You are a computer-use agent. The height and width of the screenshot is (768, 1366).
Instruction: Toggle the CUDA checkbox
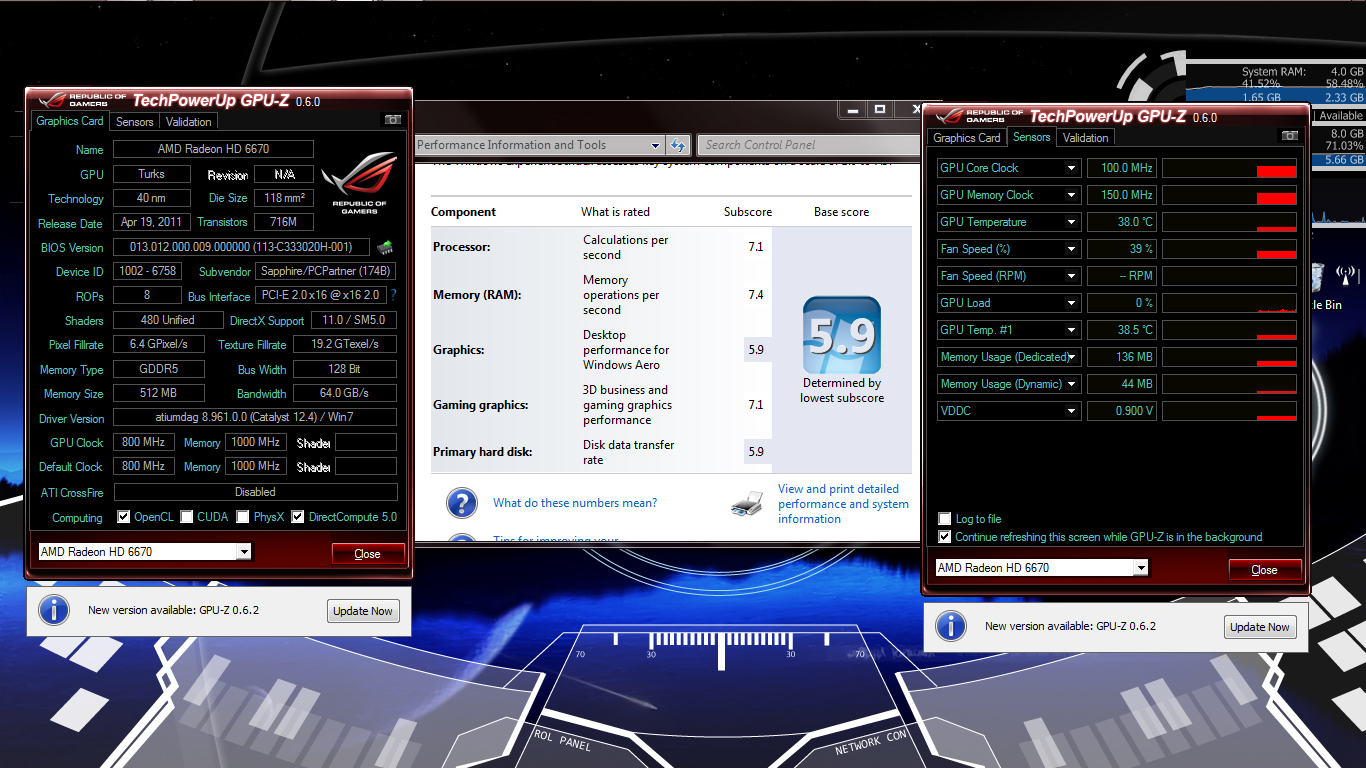[x=187, y=517]
